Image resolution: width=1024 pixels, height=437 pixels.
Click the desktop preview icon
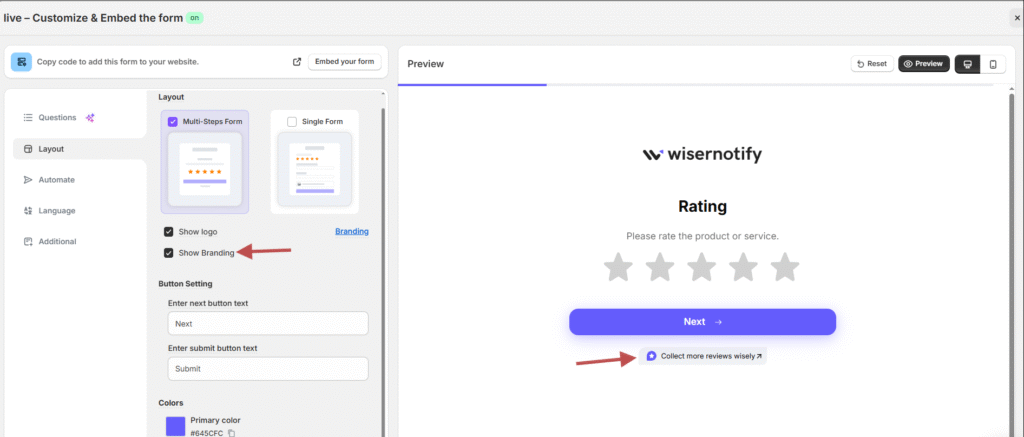pos(967,64)
